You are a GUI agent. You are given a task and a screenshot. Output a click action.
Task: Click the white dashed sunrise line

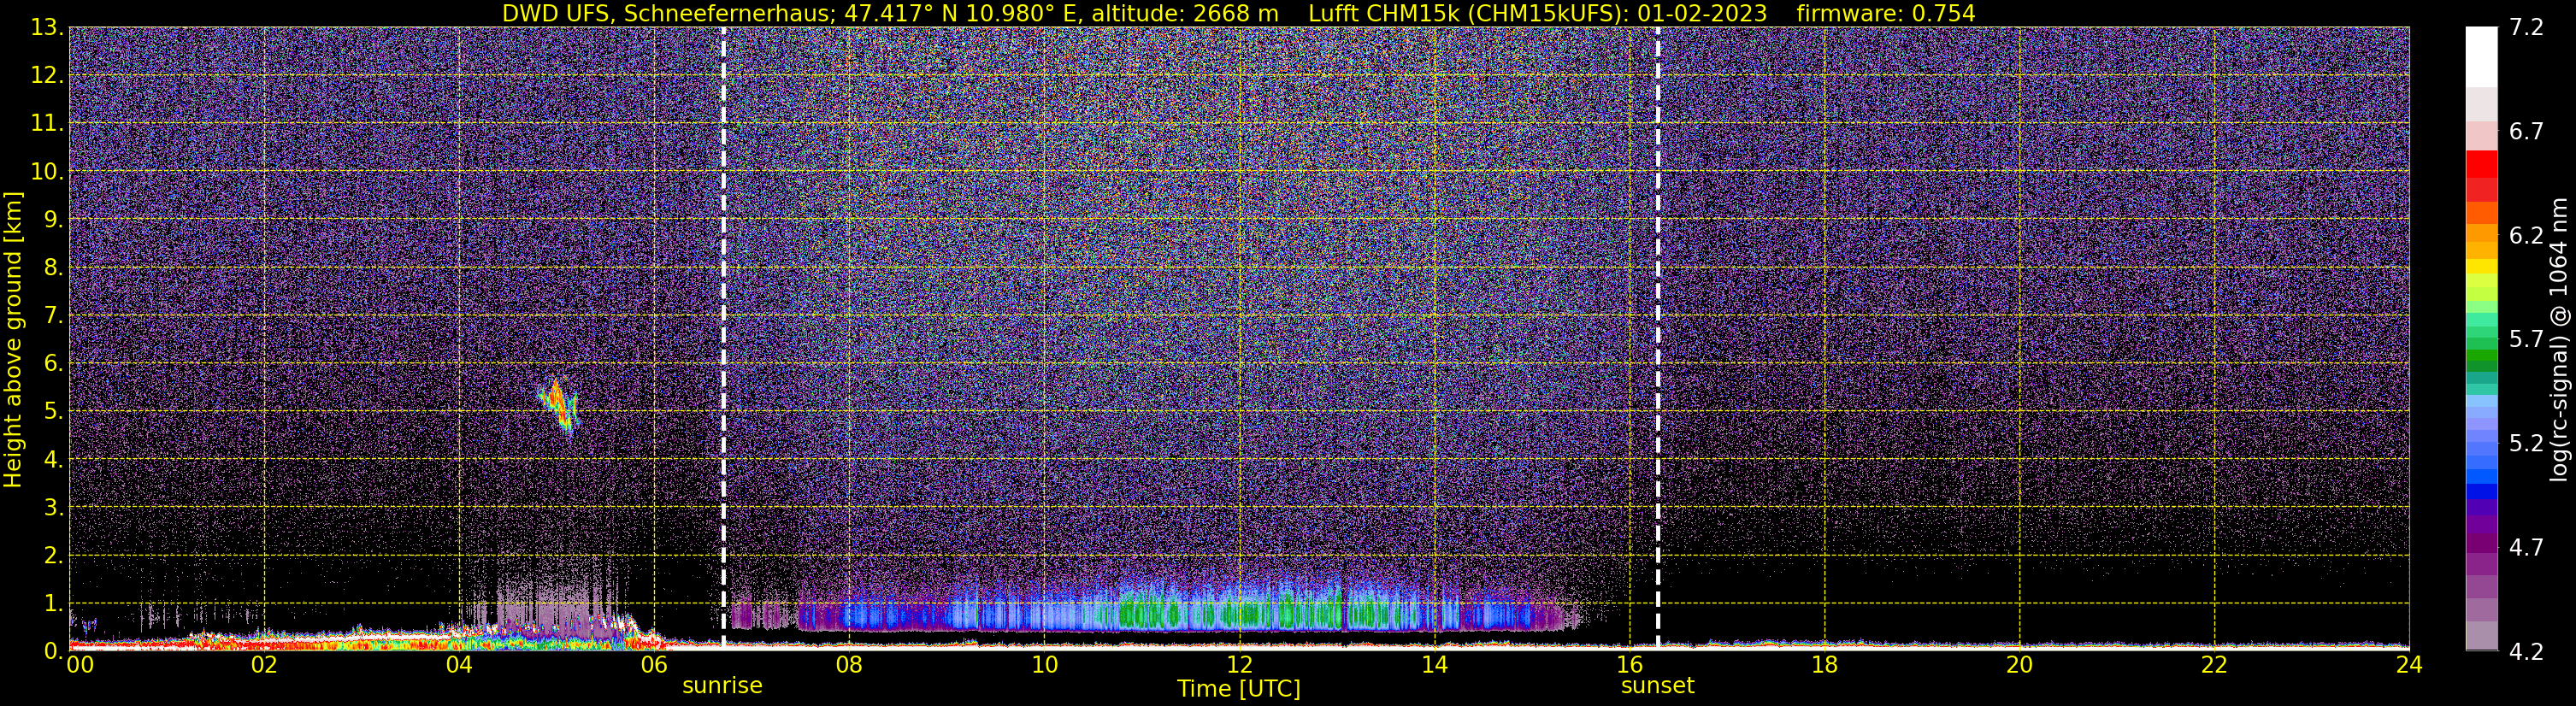click(x=723, y=338)
